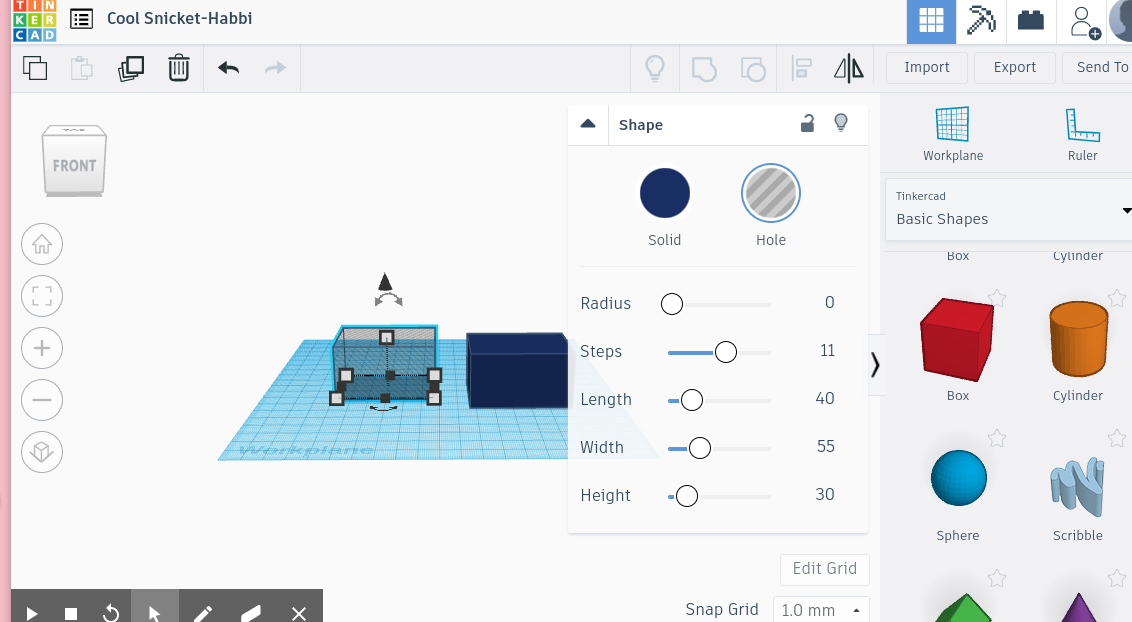
Task: Select the Workplane tool
Action: (x=953, y=134)
